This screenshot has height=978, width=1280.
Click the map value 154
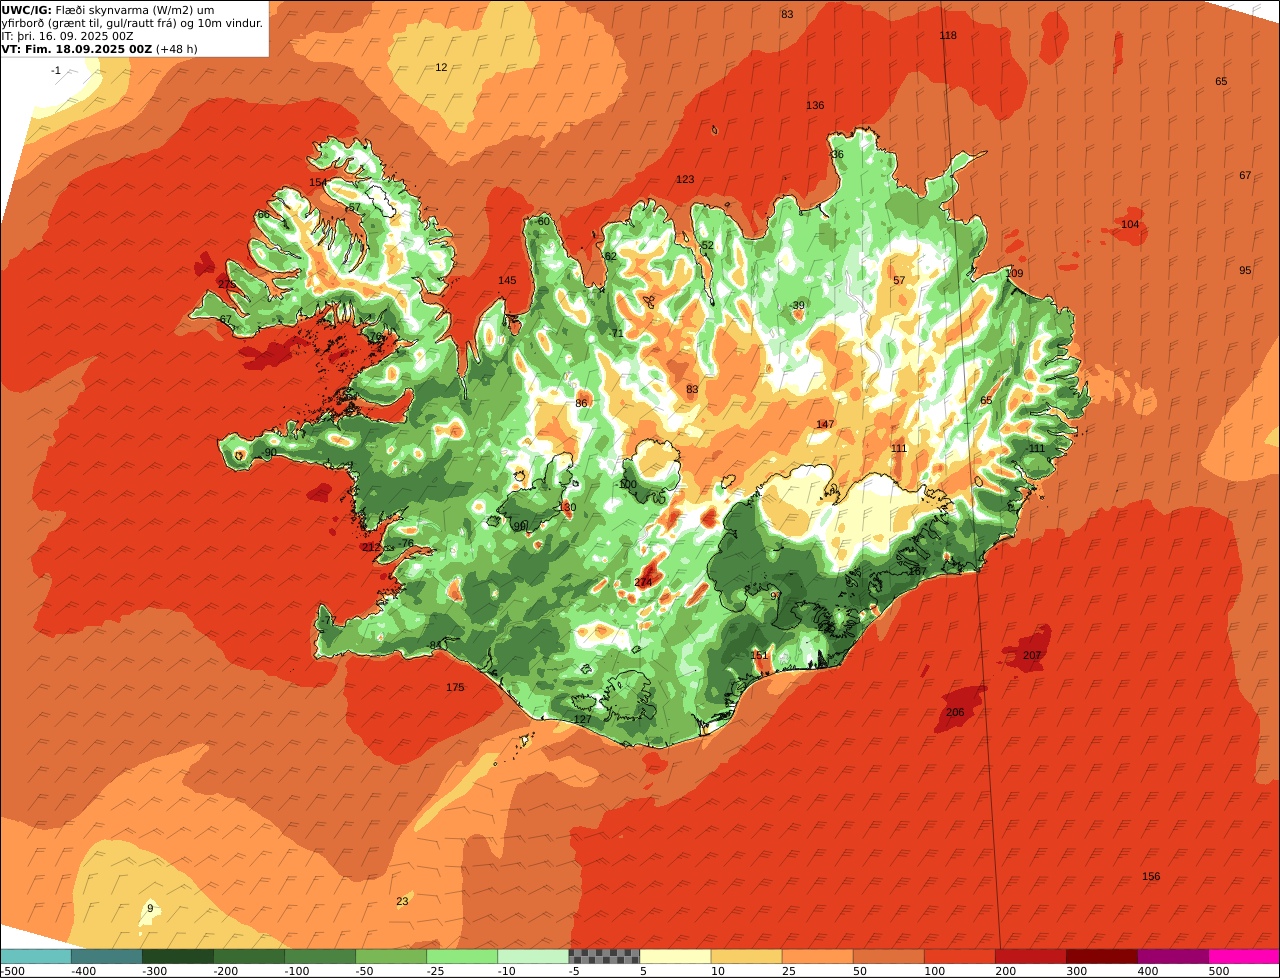(318, 183)
